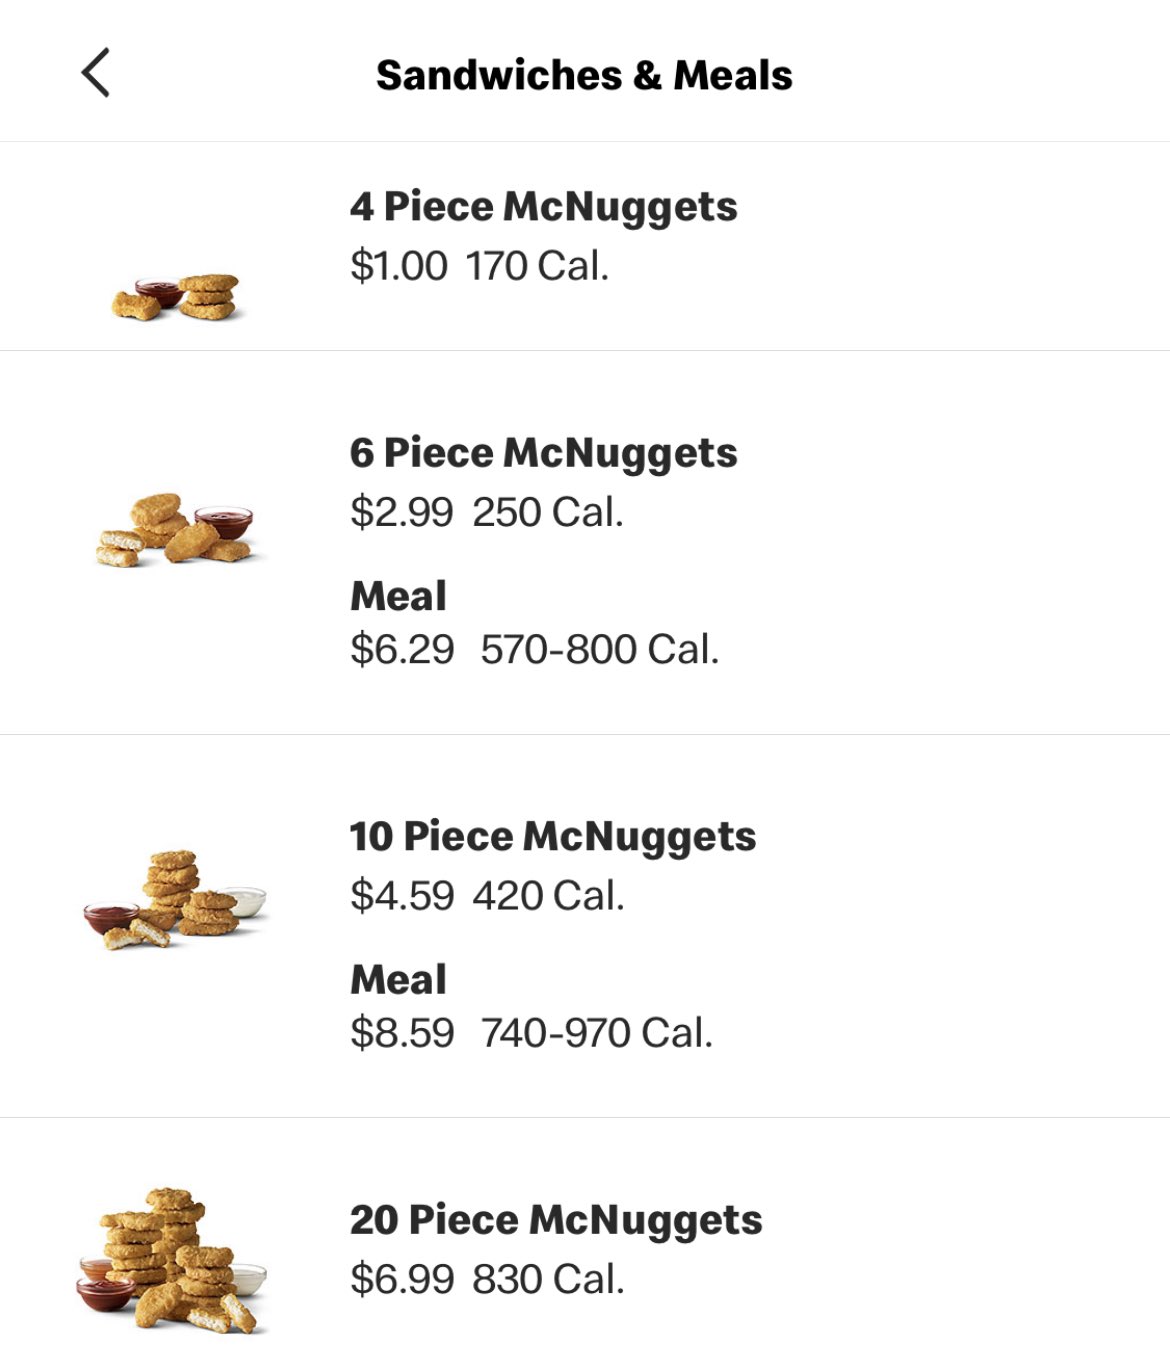Select the $8.59 740-970 Cal. meal price

click(x=531, y=1033)
